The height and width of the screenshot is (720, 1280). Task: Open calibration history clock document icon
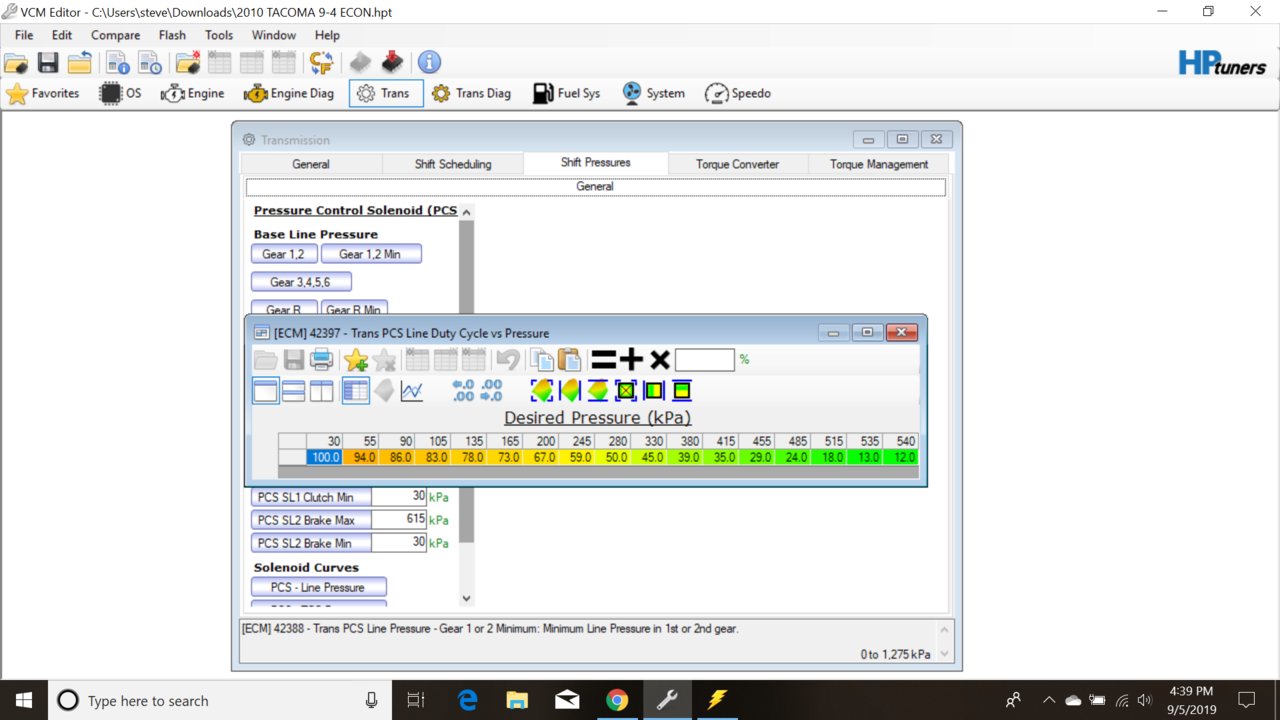tap(150, 63)
